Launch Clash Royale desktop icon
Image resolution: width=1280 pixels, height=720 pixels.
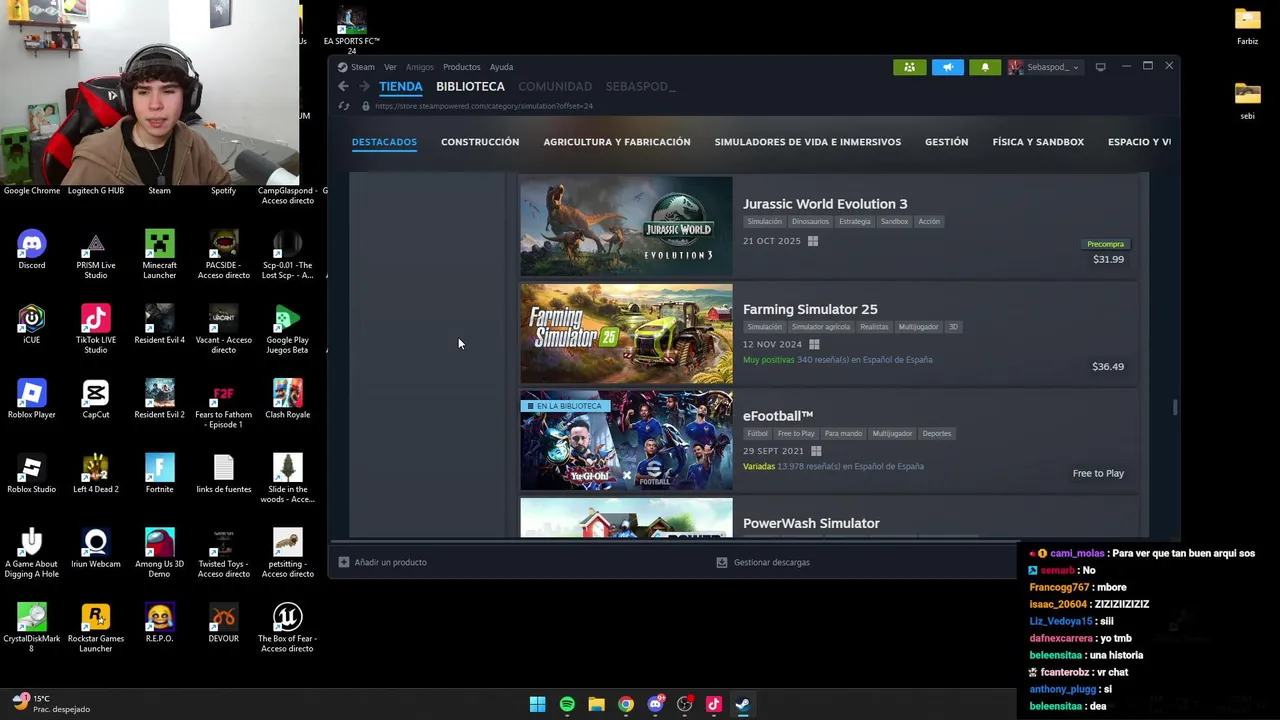tap(288, 399)
